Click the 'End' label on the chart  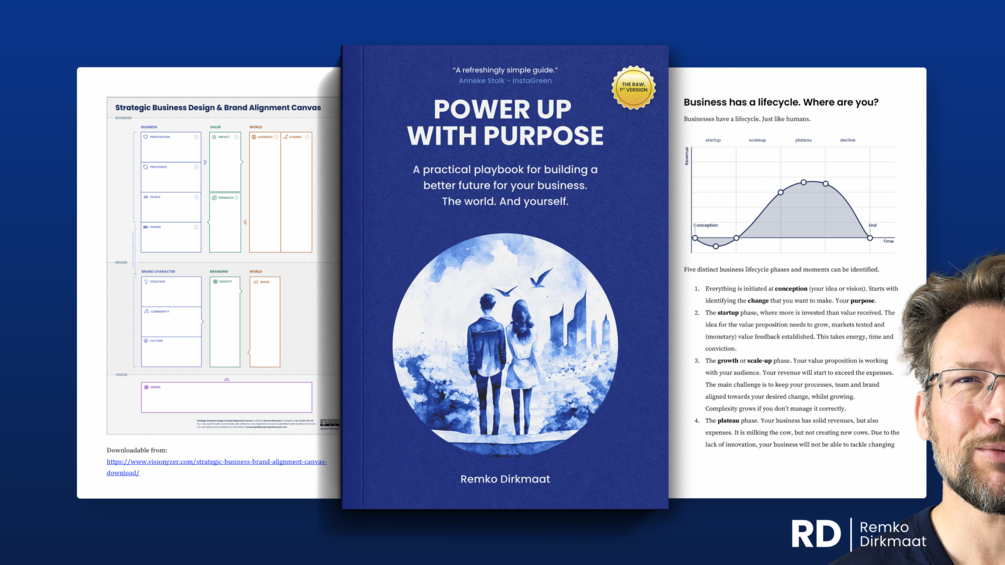point(872,225)
